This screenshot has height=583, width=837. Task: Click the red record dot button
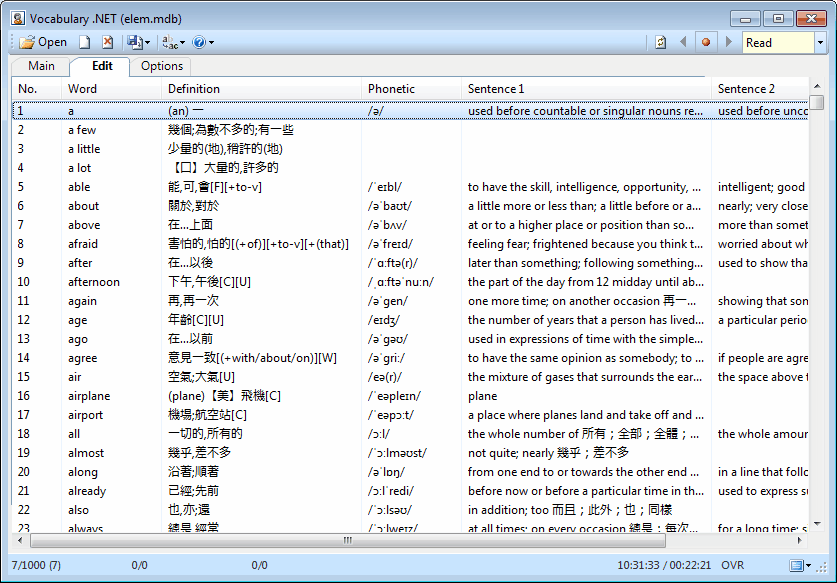pos(706,42)
